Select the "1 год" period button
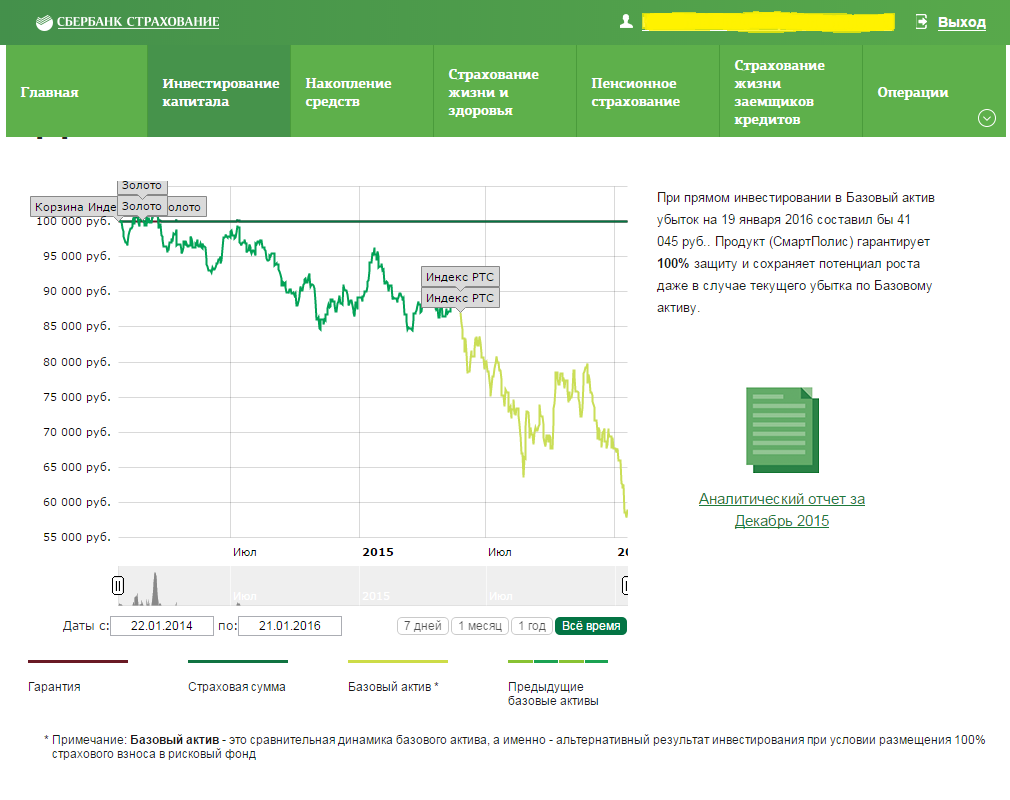Image resolution: width=1010 pixels, height=800 pixels. (532, 626)
